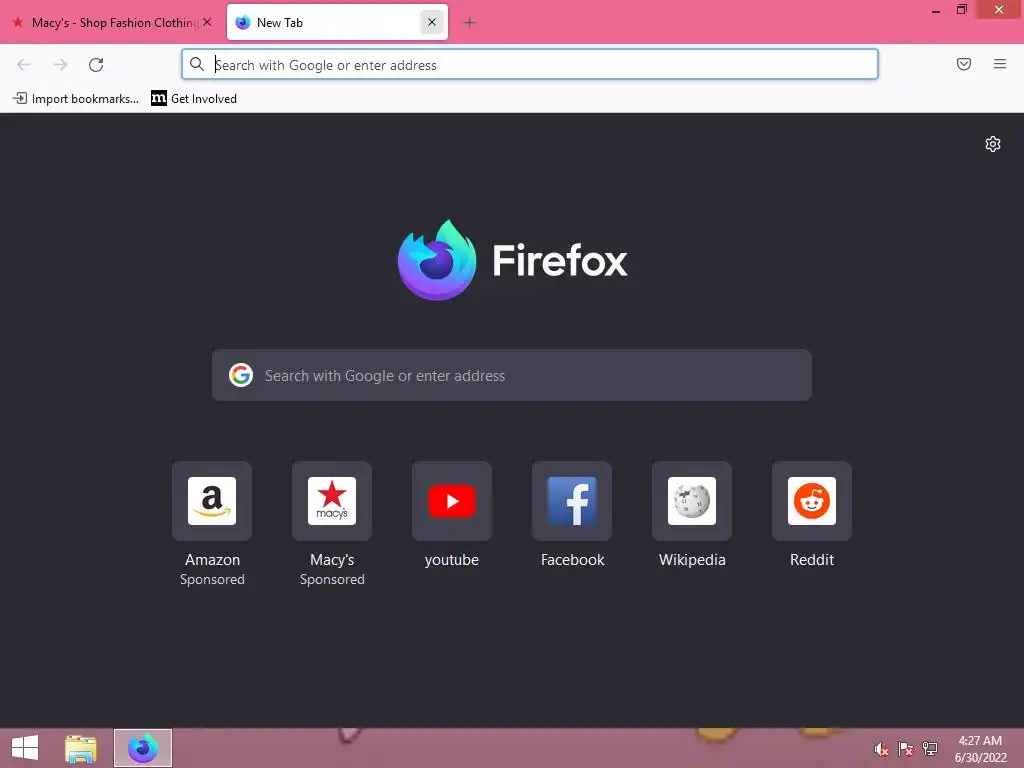Click the network tray icon
The width and height of the screenshot is (1024, 768).
point(930,749)
